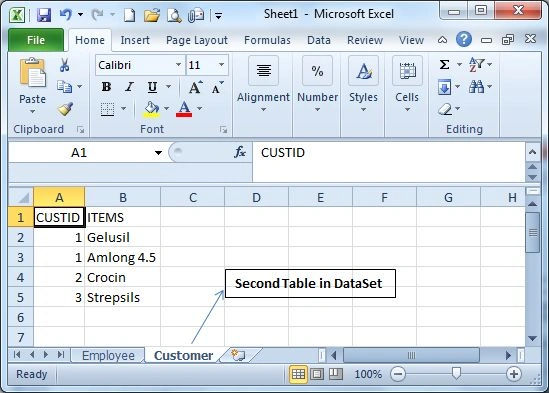Click the Clear eraser icon
Viewport: 549px width, 393px height.
click(445, 109)
